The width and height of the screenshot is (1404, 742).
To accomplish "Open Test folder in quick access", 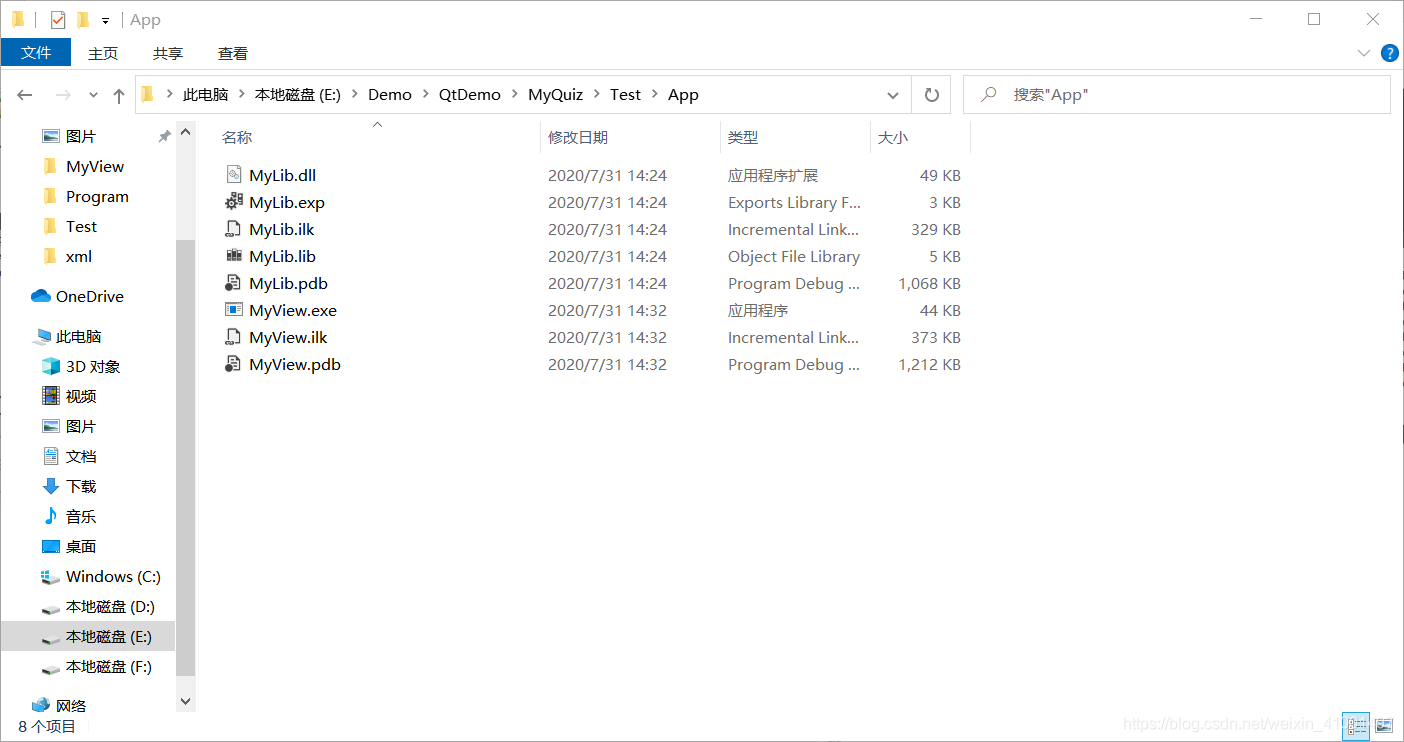I will click(69, 226).
